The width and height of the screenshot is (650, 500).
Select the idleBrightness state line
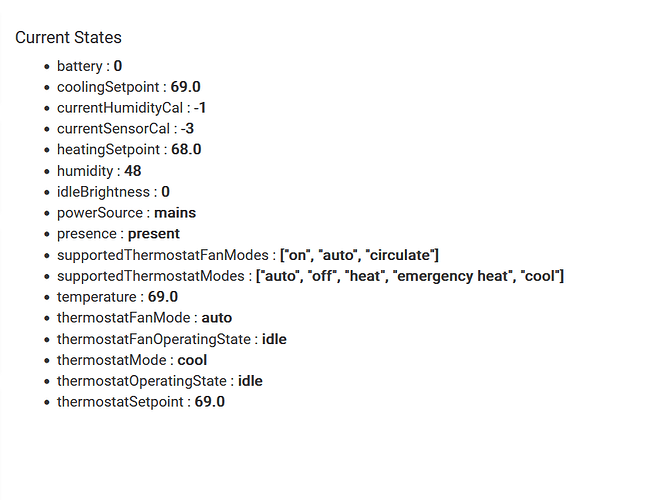click(113, 192)
